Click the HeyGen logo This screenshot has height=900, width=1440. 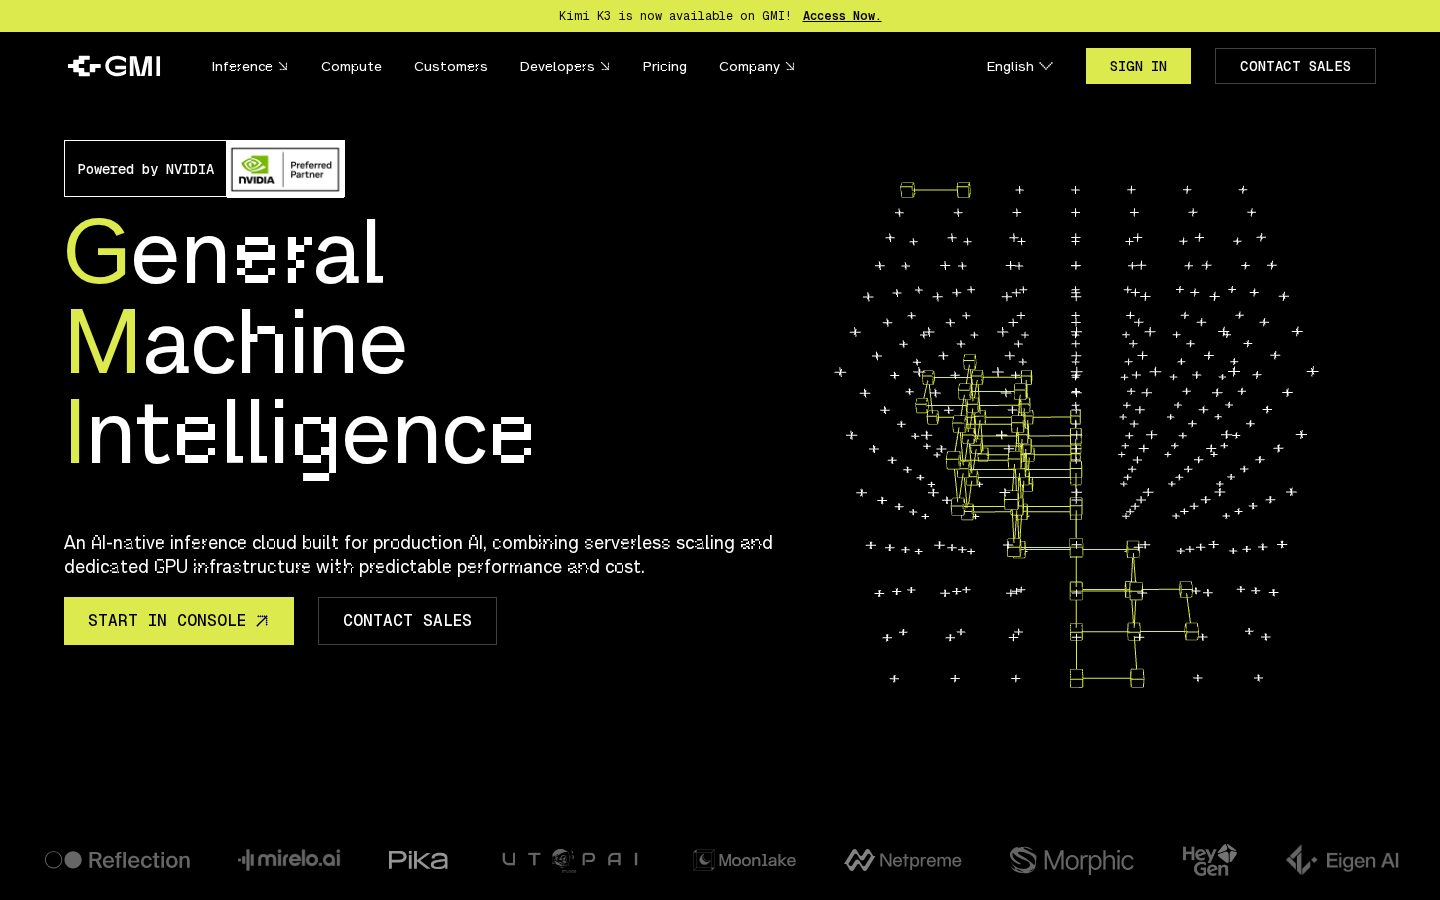click(1209, 860)
